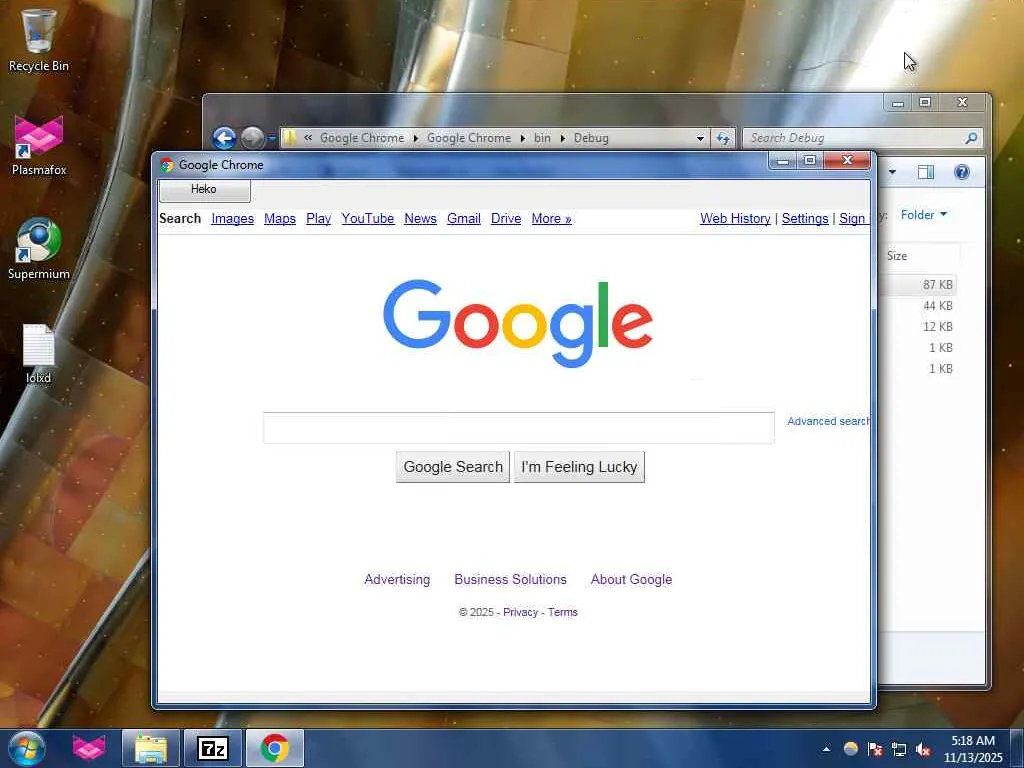
Task: Open the Images link on Google
Action: pos(232,219)
